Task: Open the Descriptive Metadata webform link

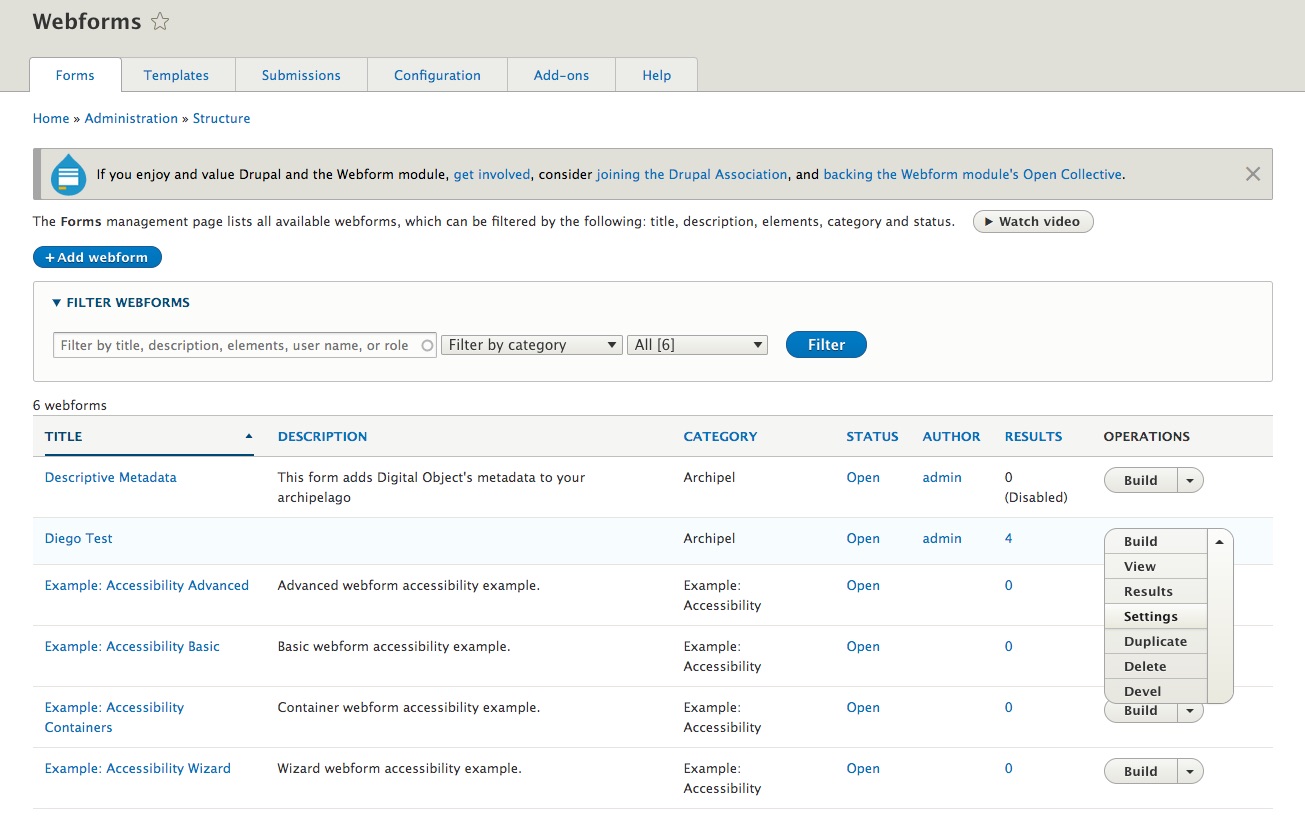Action: (110, 478)
